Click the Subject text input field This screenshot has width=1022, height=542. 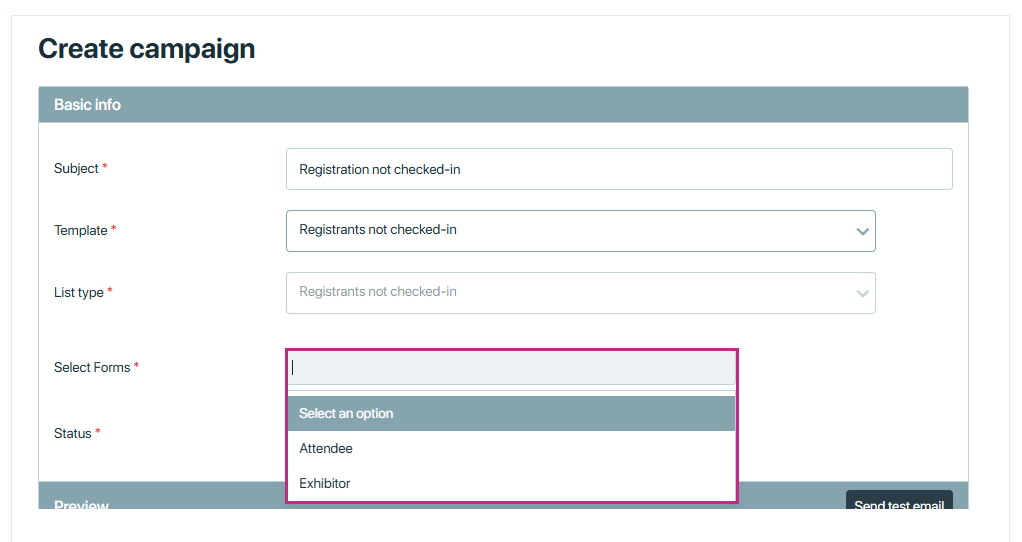619,169
